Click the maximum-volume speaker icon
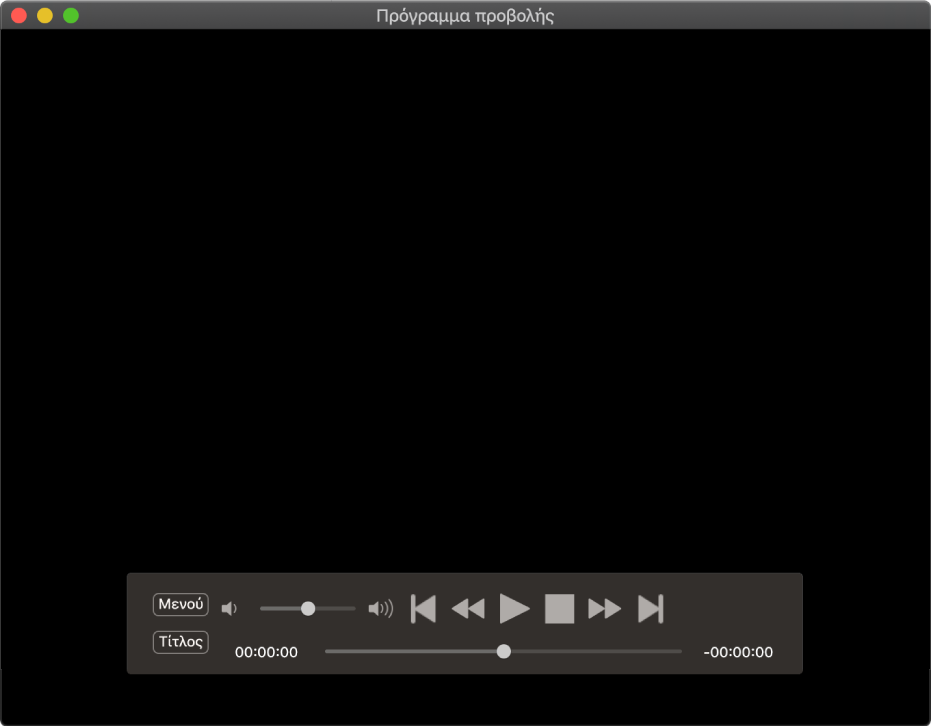 click(x=381, y=608)
